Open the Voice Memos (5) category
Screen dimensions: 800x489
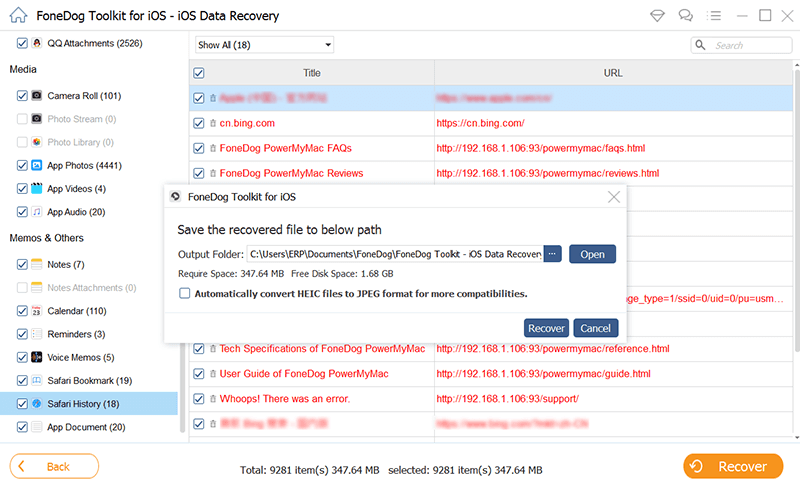point(81,357)
